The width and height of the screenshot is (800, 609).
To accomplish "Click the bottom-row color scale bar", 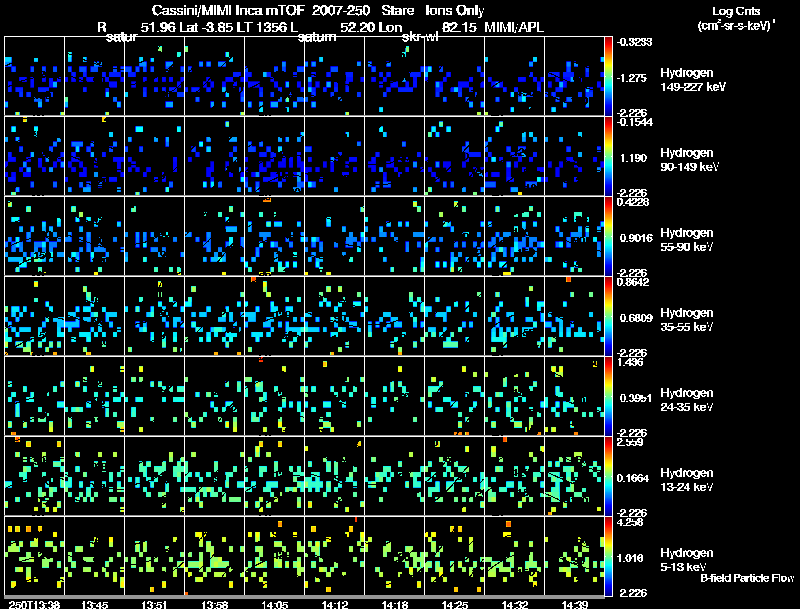I will tap(608, 556).
